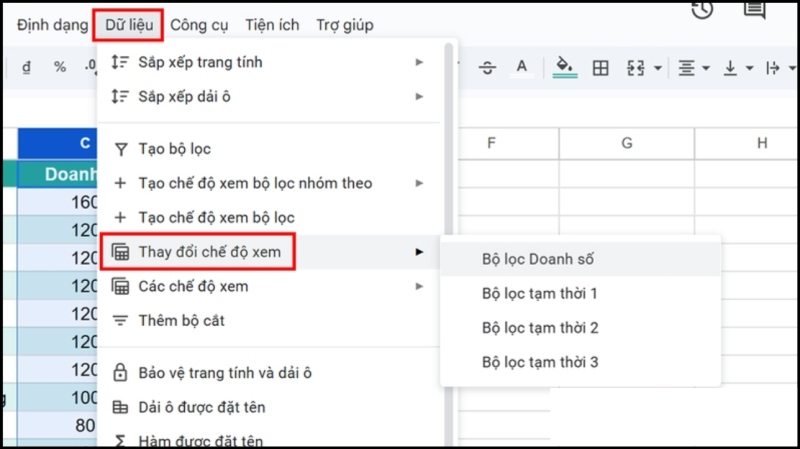Viewport: 800px width, 449px height.
Task: Choose Bộ lọc Doanh số view
Action: point(581,259)
